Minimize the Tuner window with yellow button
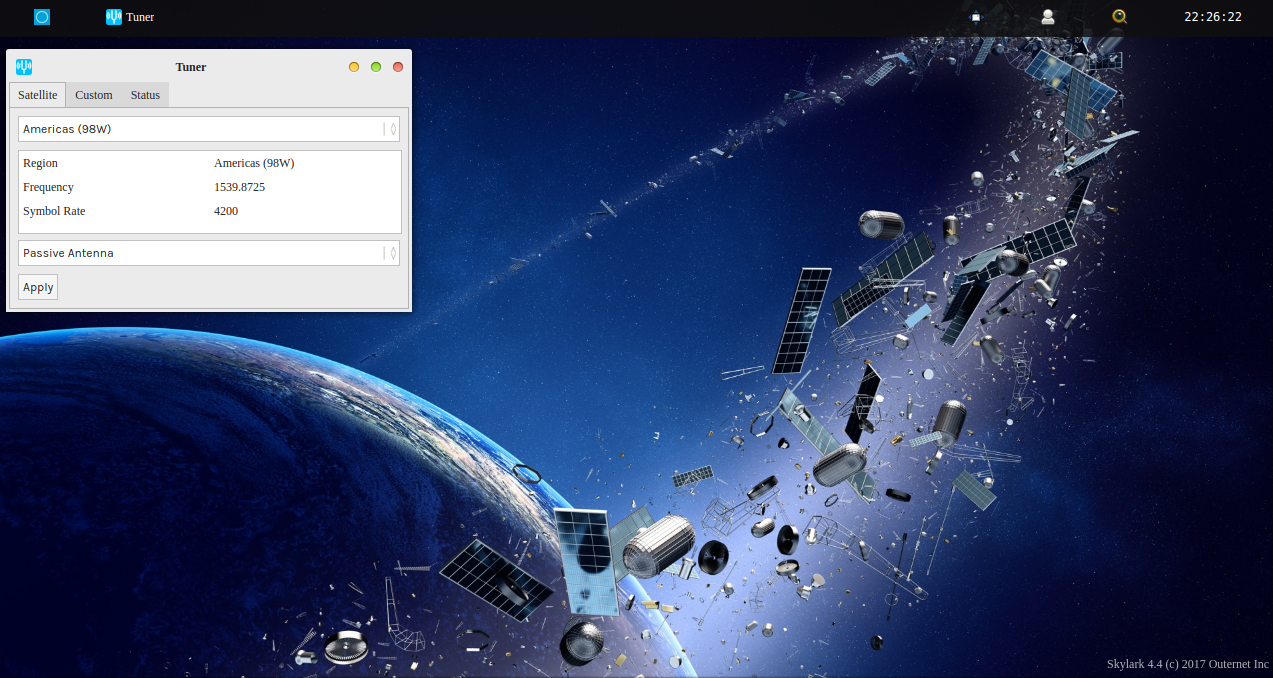This screenshot has width=1273, height=678. point(354,67)
